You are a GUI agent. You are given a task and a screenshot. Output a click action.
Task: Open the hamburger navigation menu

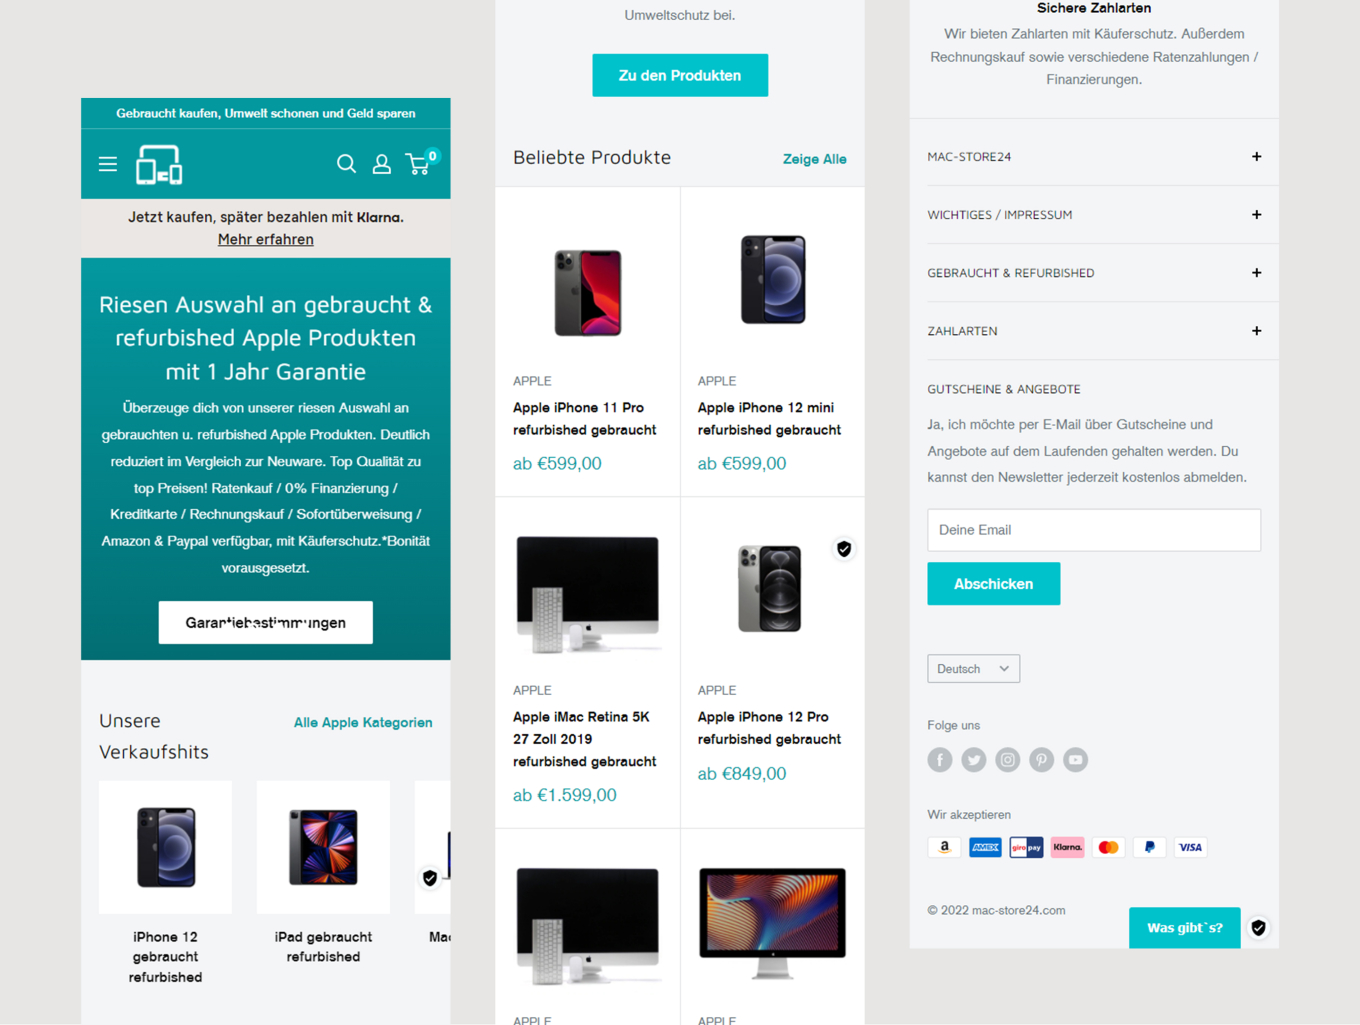[108, 164]
